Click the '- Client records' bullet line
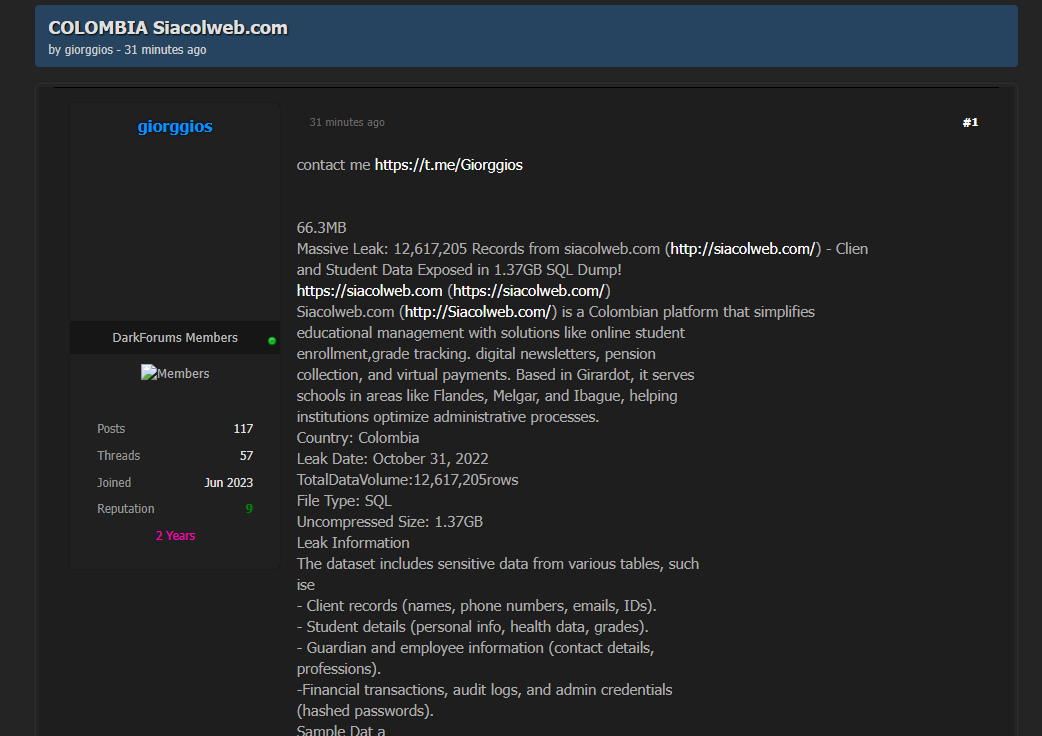 click(x=476, y=606)
